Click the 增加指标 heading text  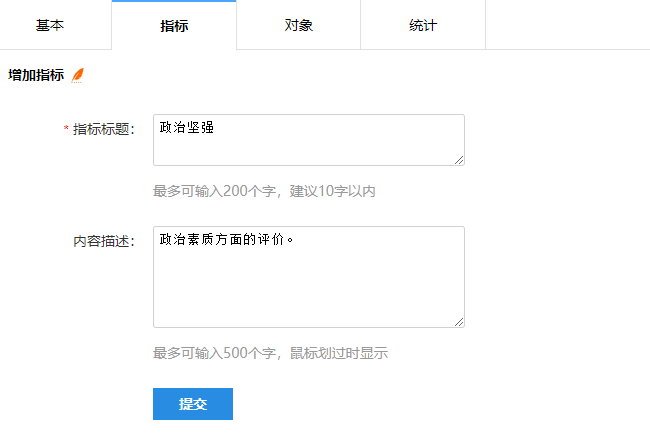click(x=36, y=75)
